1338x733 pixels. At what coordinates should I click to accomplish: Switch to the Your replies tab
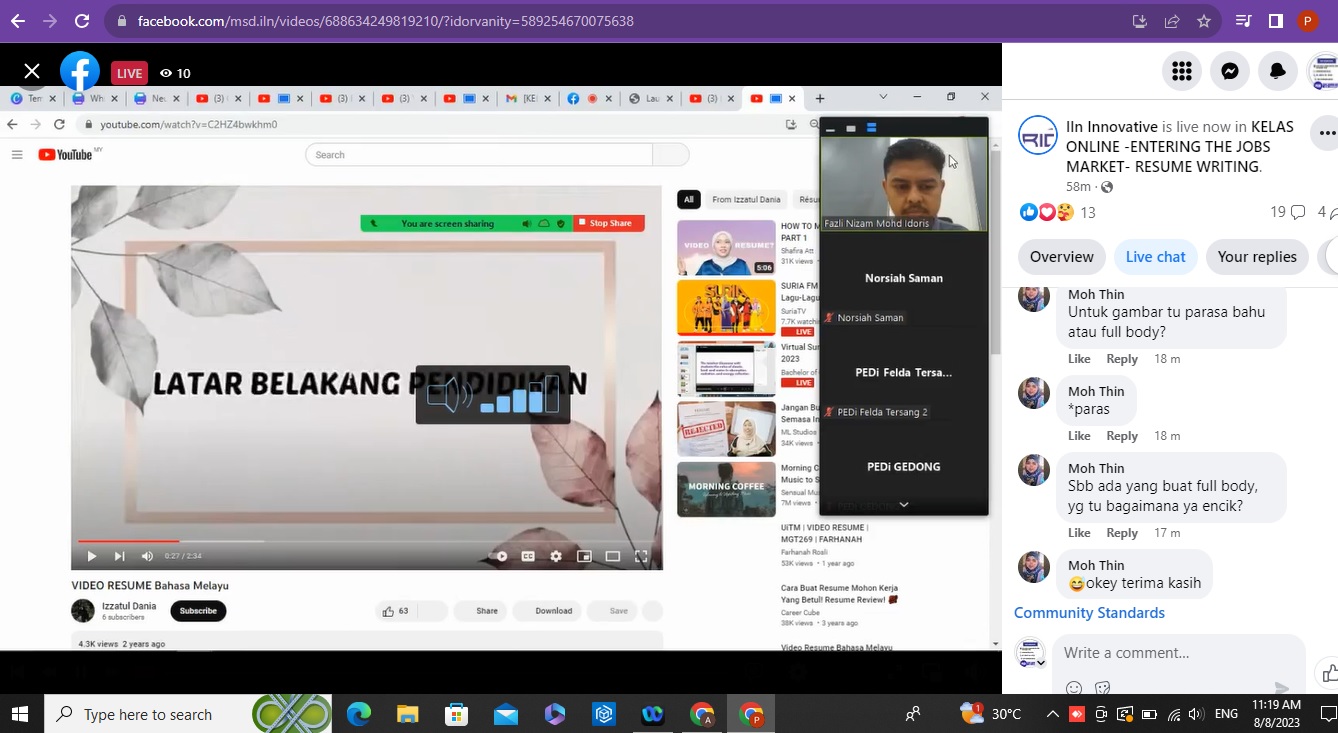(1257, 257)
